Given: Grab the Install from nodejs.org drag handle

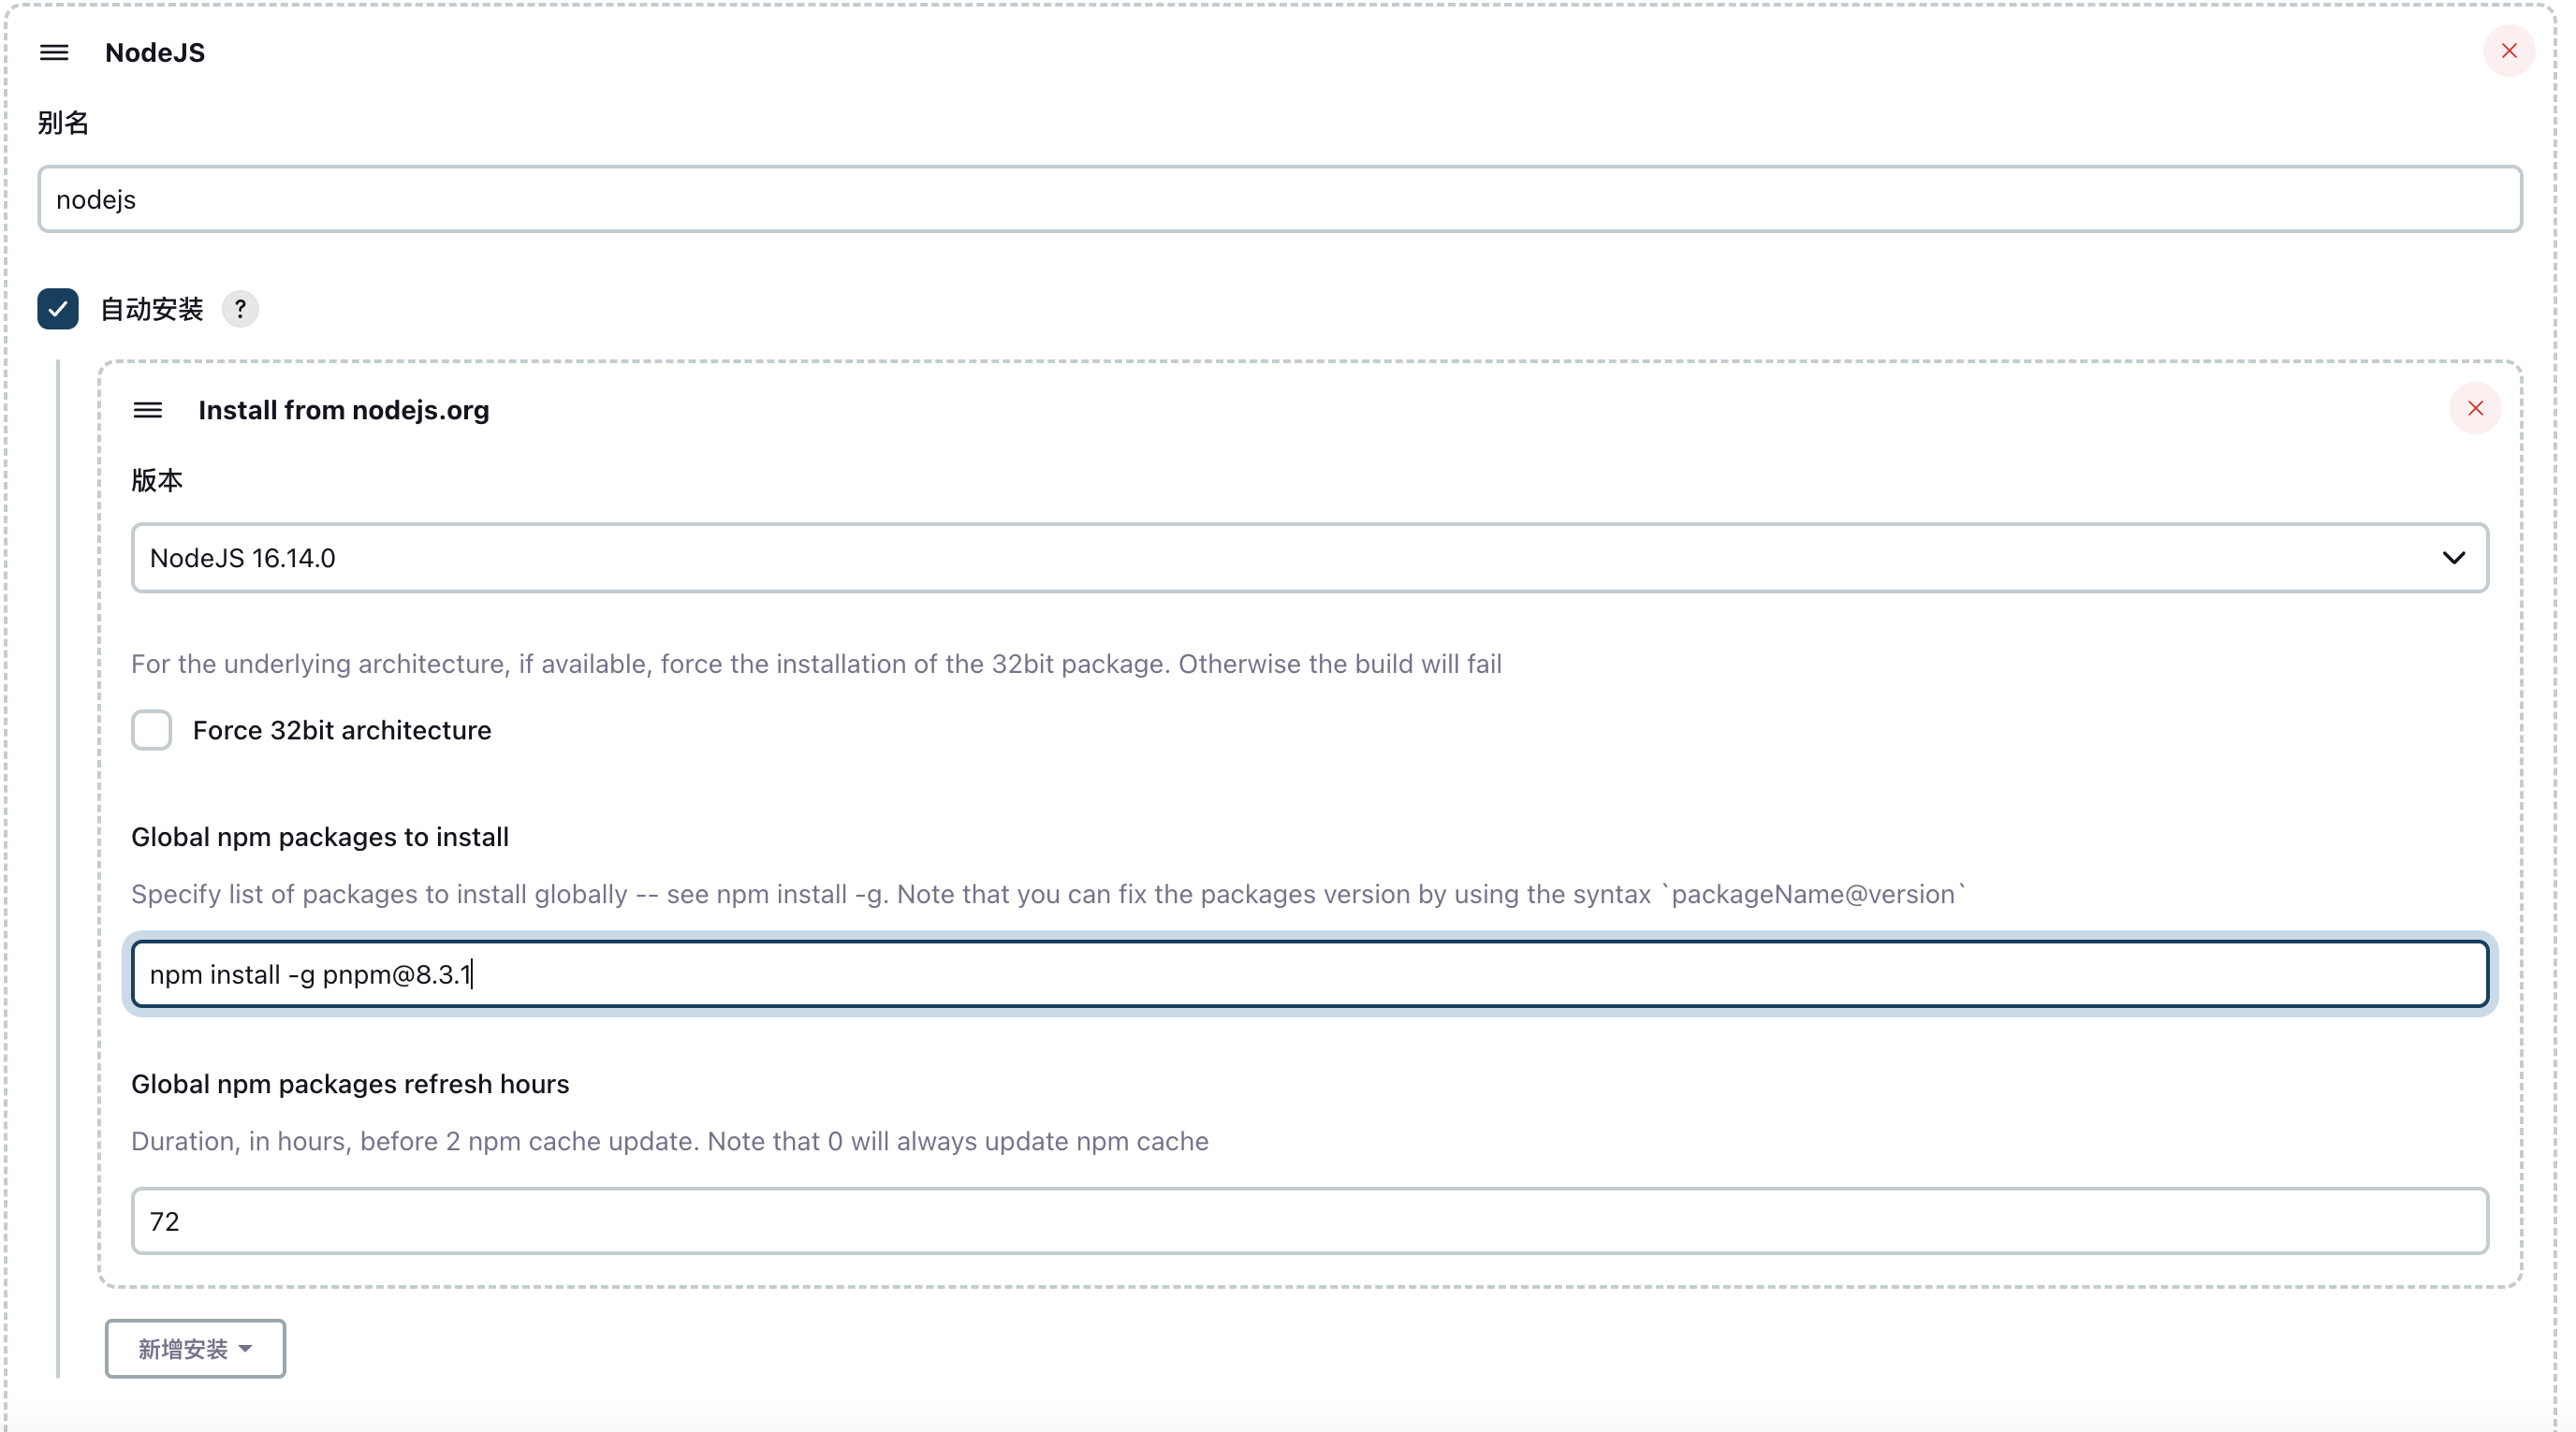Looking at the screenshot, I should [148, 410].
